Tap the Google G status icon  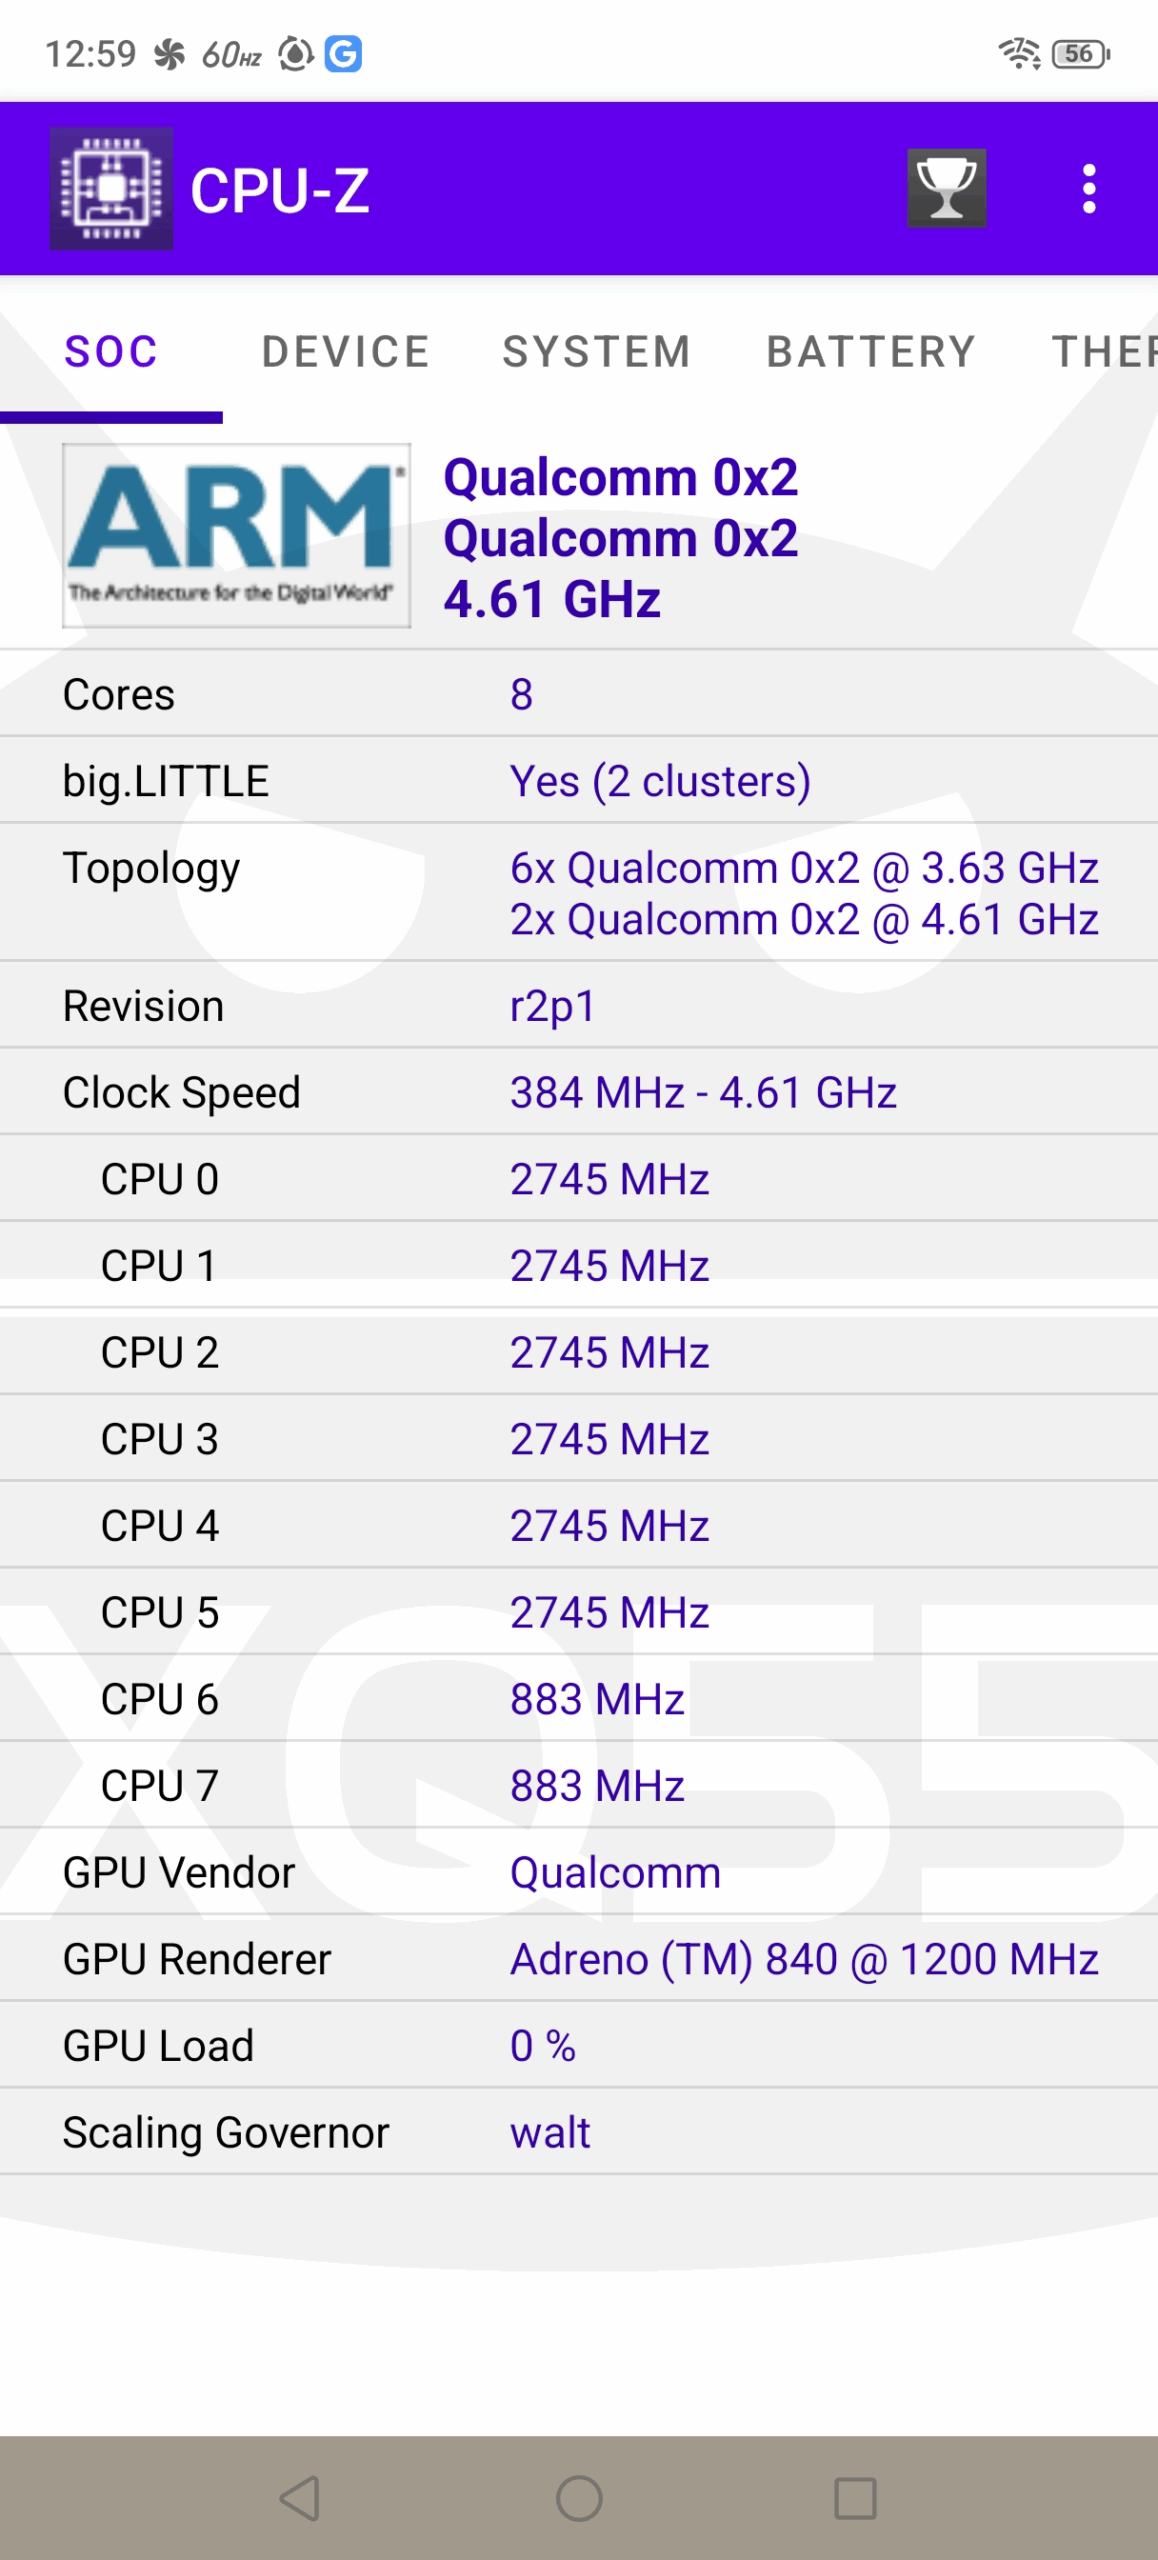pyautogui.click(x=343, y=54)
